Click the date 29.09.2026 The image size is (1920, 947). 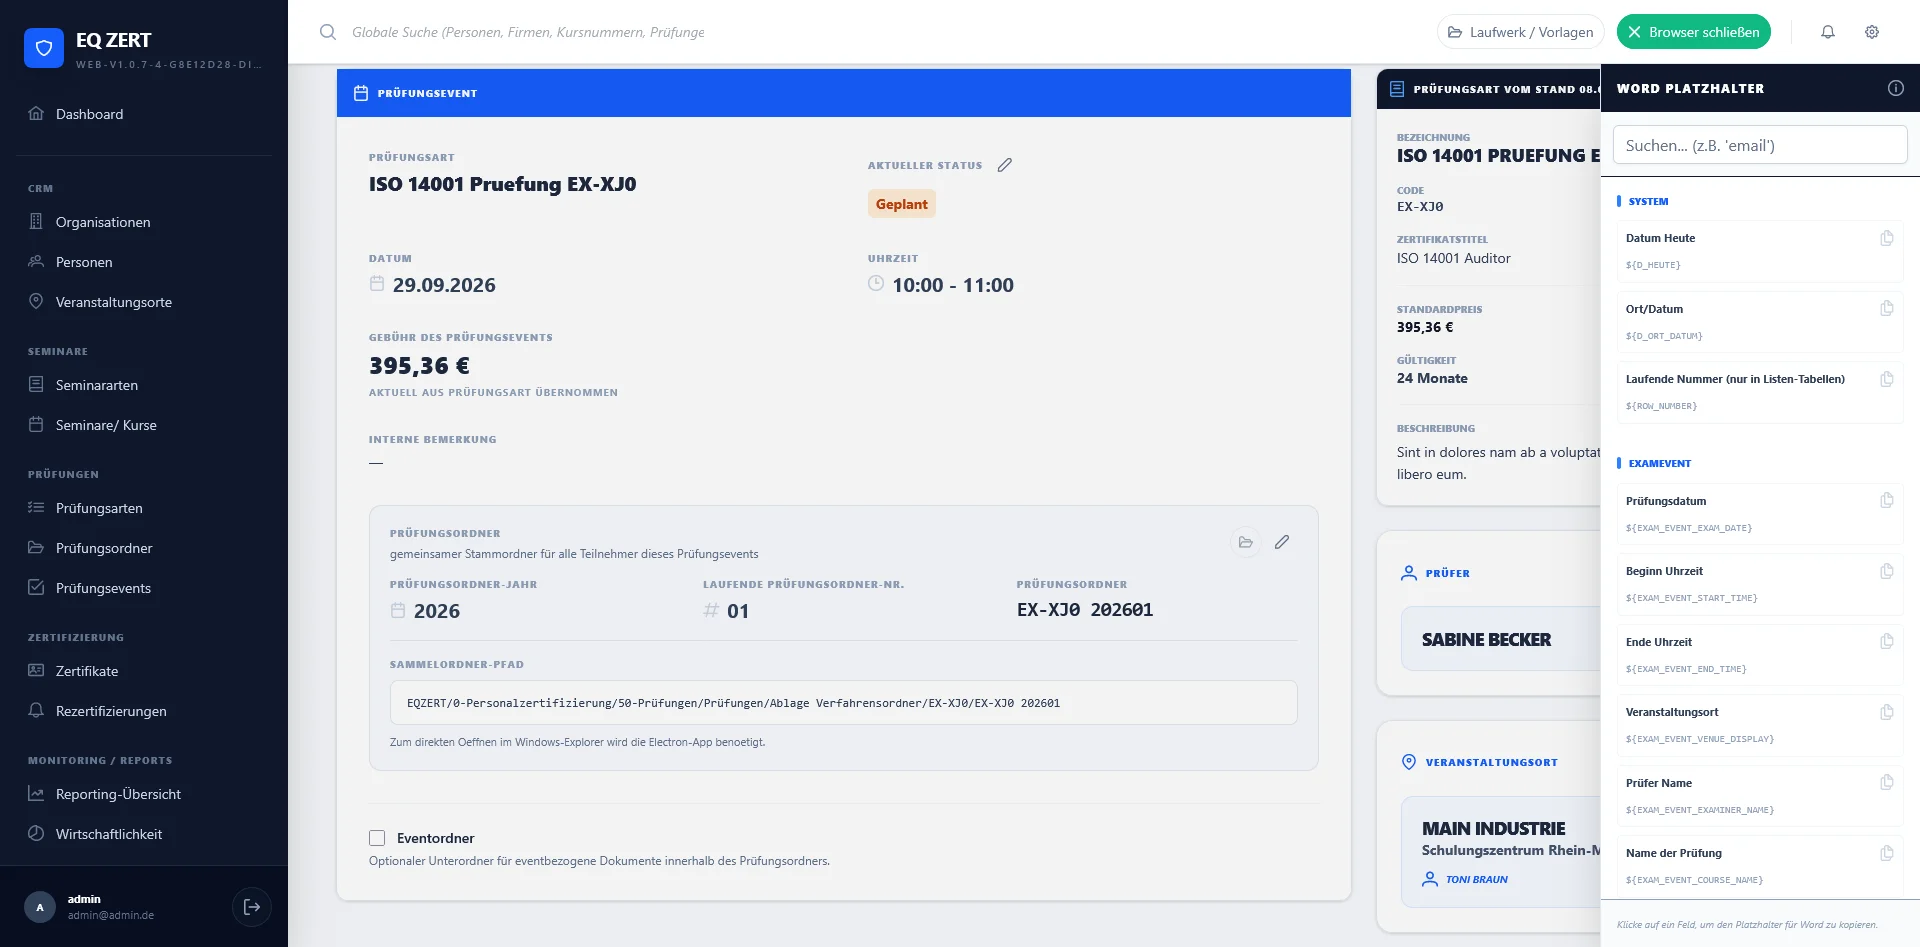pyautogui.click(x=444, y=285)
